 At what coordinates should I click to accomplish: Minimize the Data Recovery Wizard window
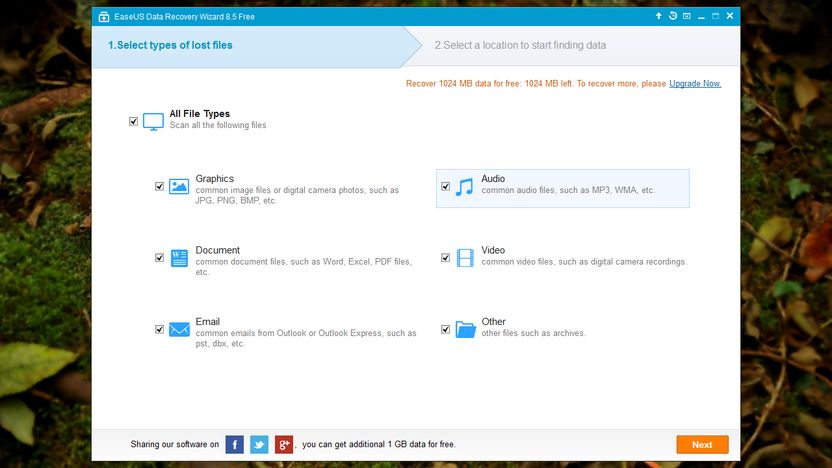[701, 16]
